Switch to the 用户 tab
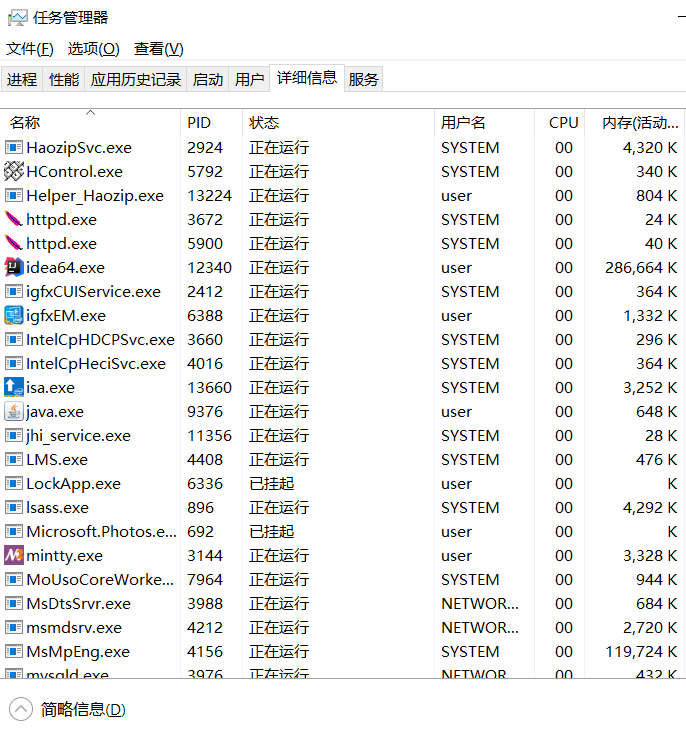The image size is (686, 729). (x=249, y=80)
